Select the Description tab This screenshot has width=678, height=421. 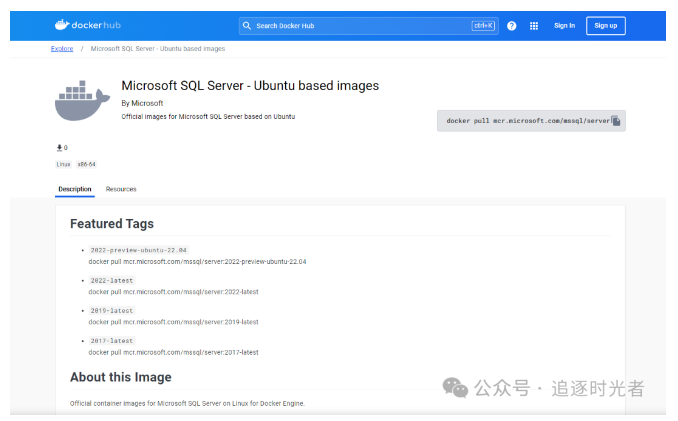click(75, 189)
